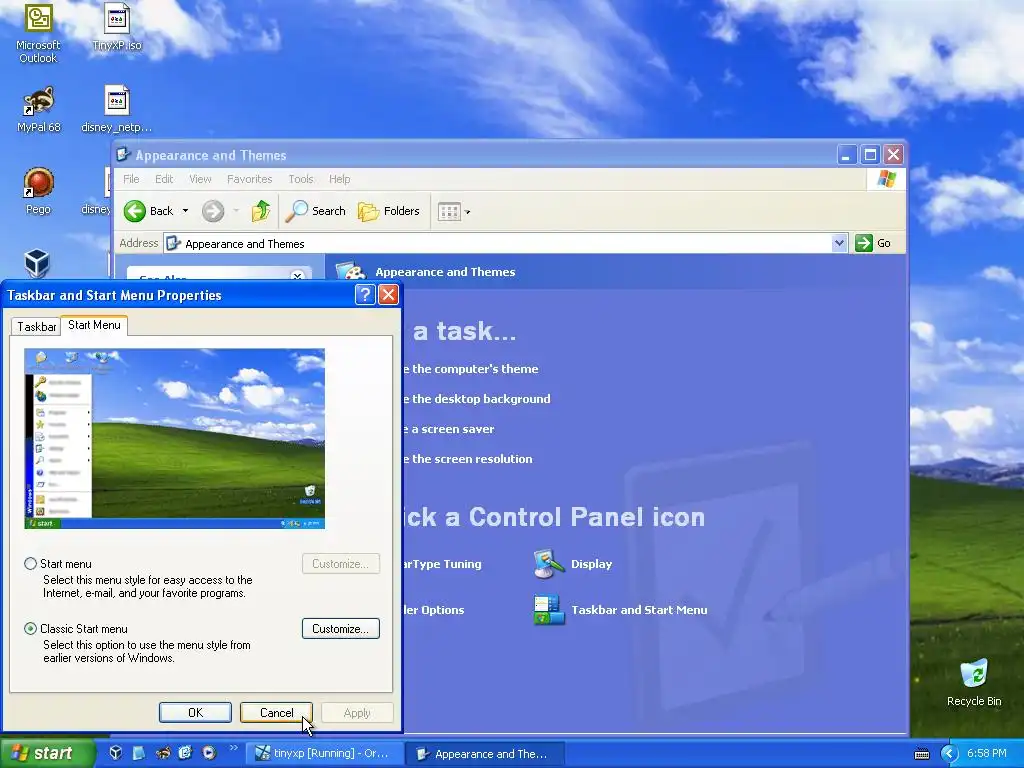1024x768 pixels.
Task: Click the green Back arrow icon
Action: coord(135,211)
